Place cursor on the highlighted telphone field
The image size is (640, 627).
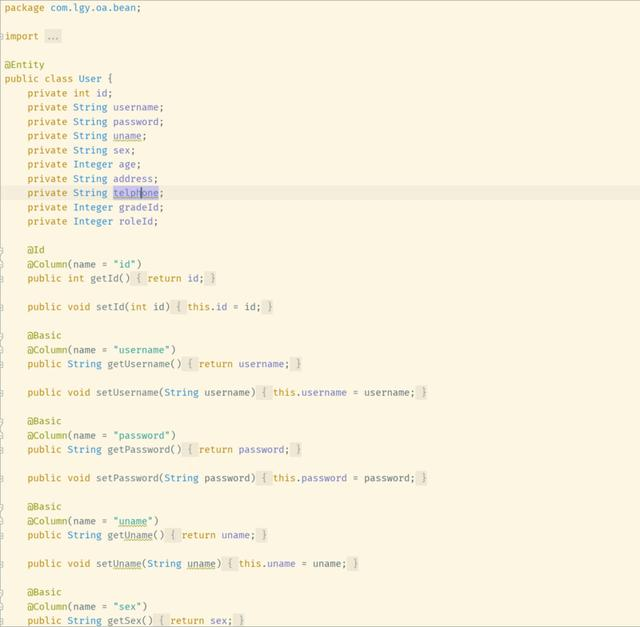click(x=136, y=193)
